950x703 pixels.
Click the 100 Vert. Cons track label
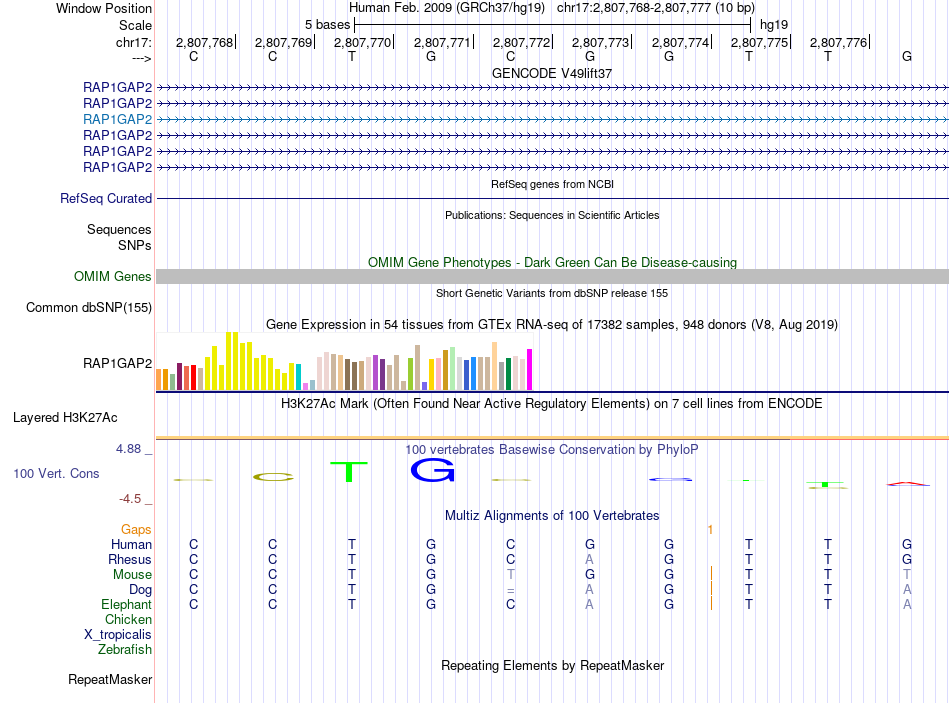[x=56, y=473]
